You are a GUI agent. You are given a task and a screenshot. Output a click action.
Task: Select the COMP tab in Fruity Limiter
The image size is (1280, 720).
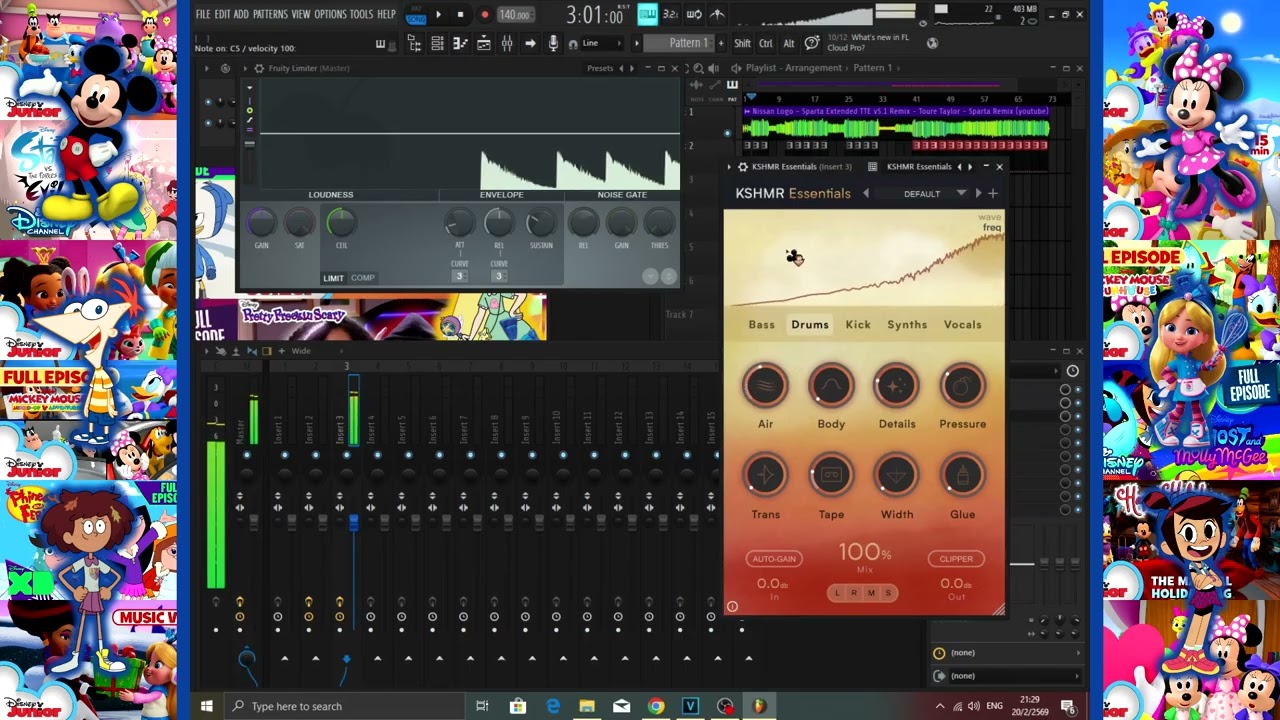(362, 278)
